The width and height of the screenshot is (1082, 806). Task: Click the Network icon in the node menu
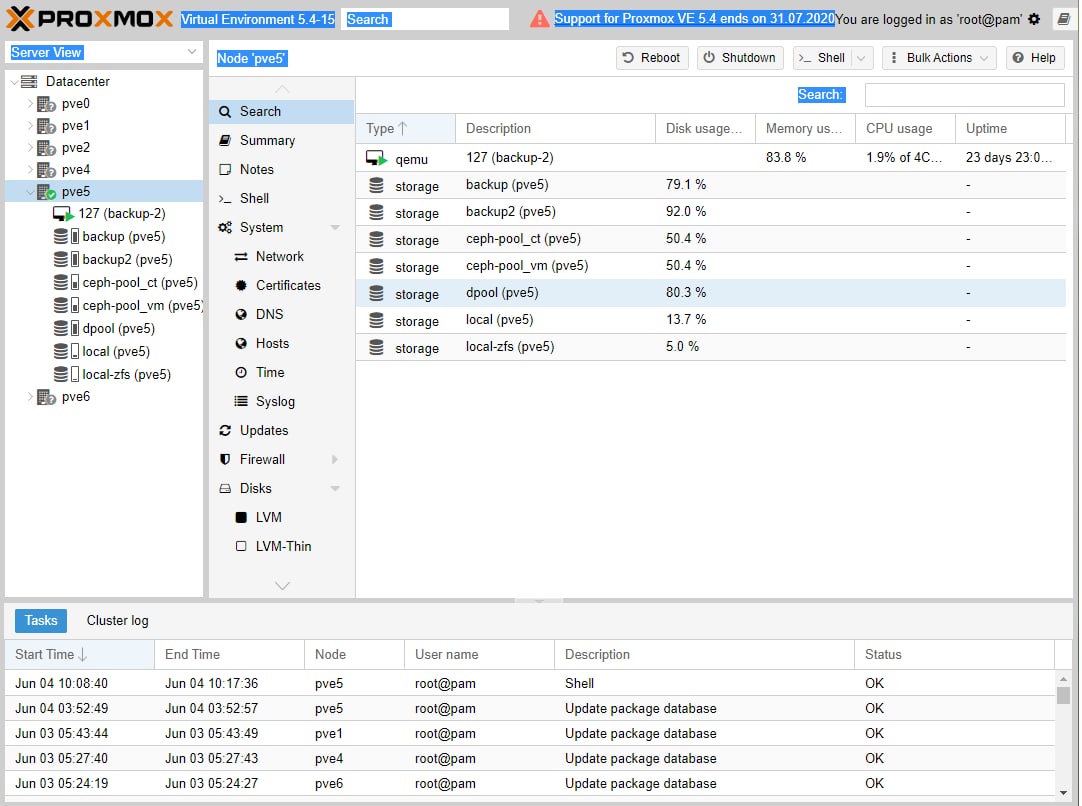241,257
